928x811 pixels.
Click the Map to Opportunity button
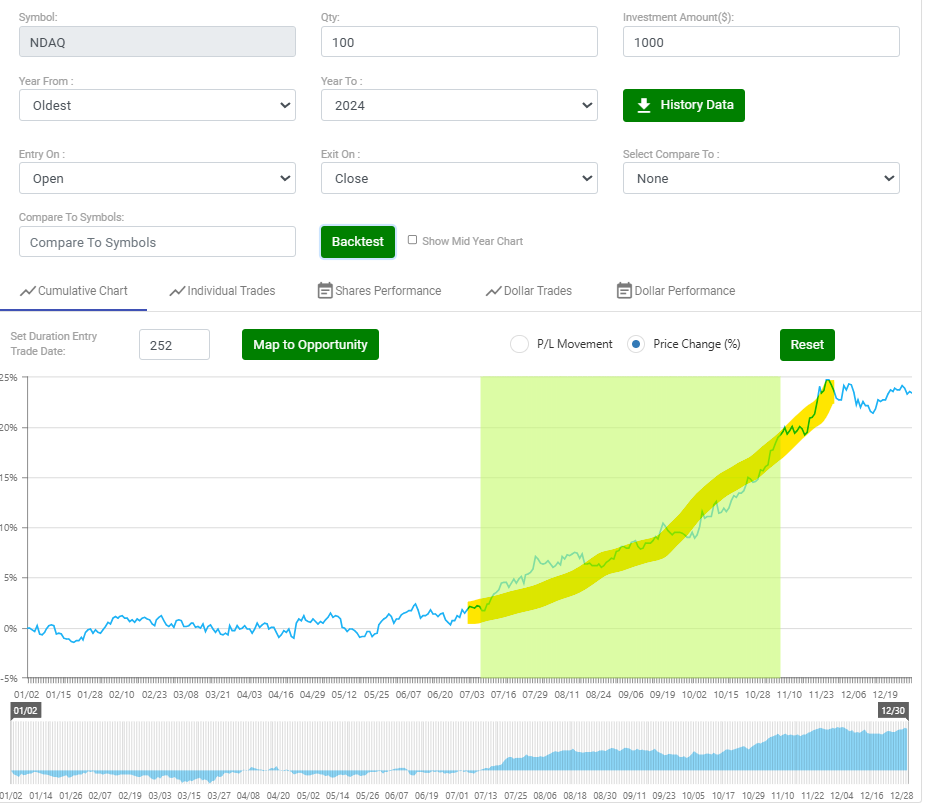(312, 347)
